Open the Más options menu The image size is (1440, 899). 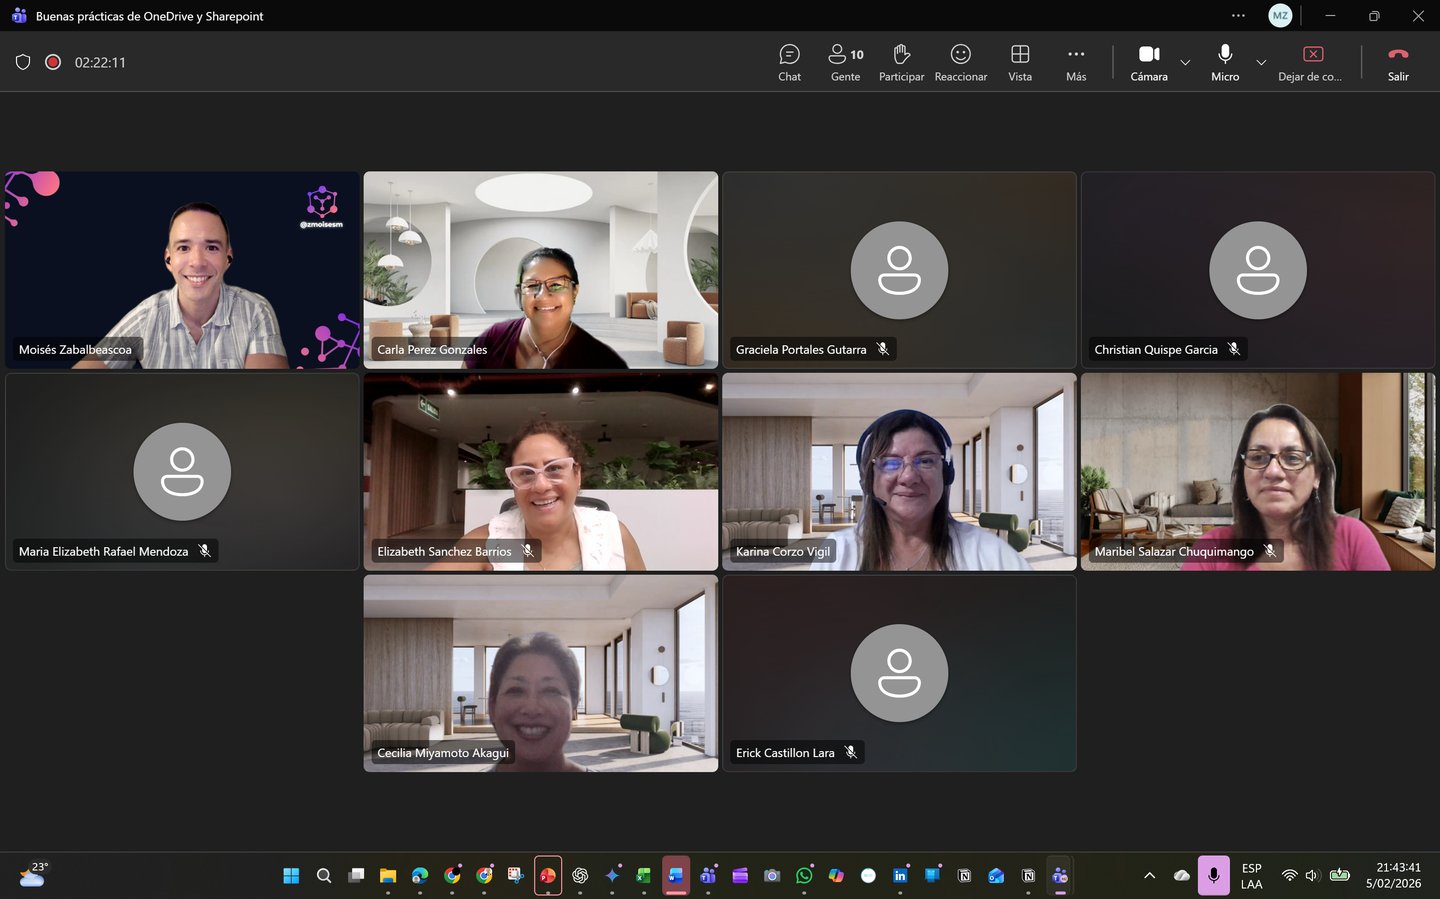[1076, 62]
